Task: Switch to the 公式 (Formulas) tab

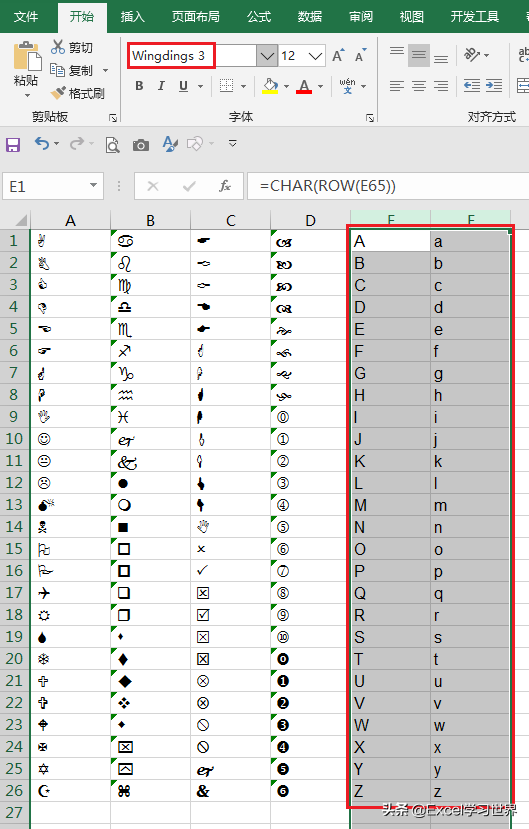Action: [259, 16]
